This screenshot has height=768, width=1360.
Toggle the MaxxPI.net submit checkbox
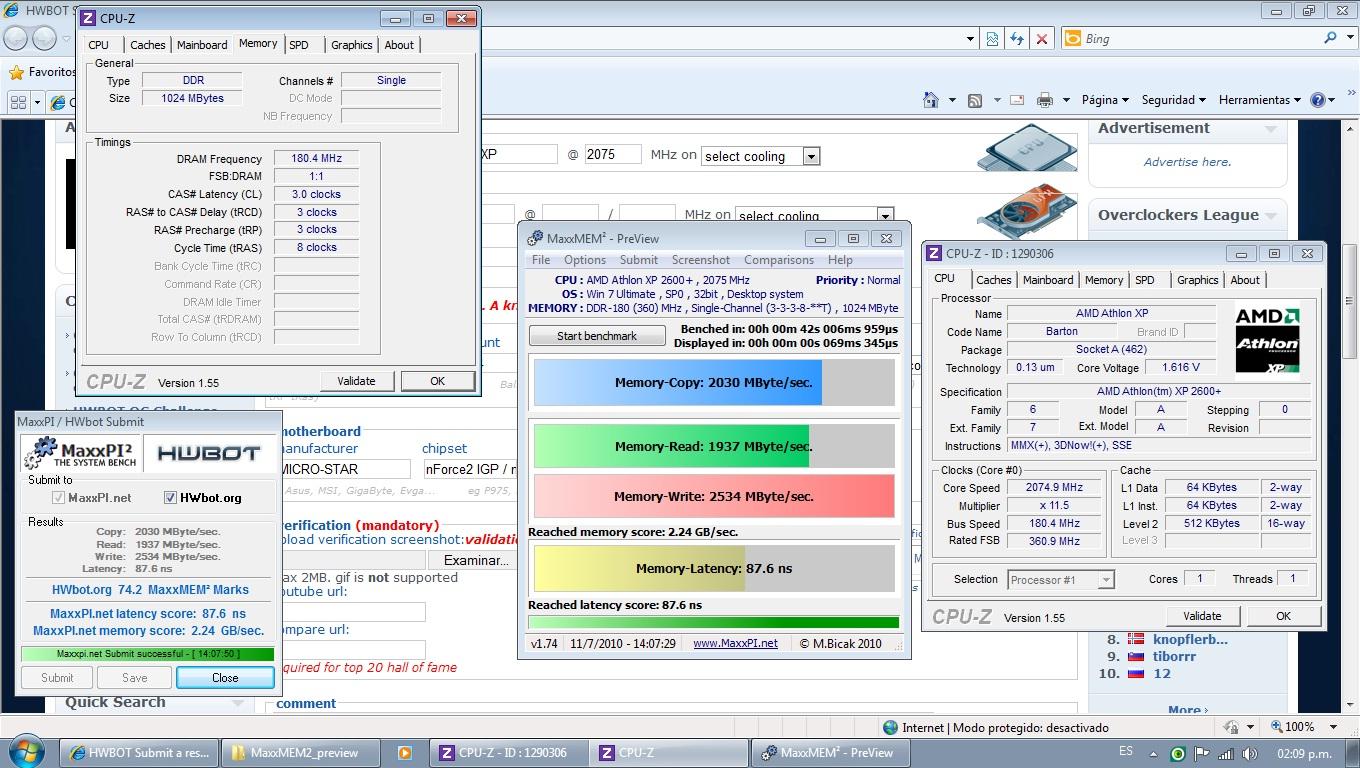[59, 497]
